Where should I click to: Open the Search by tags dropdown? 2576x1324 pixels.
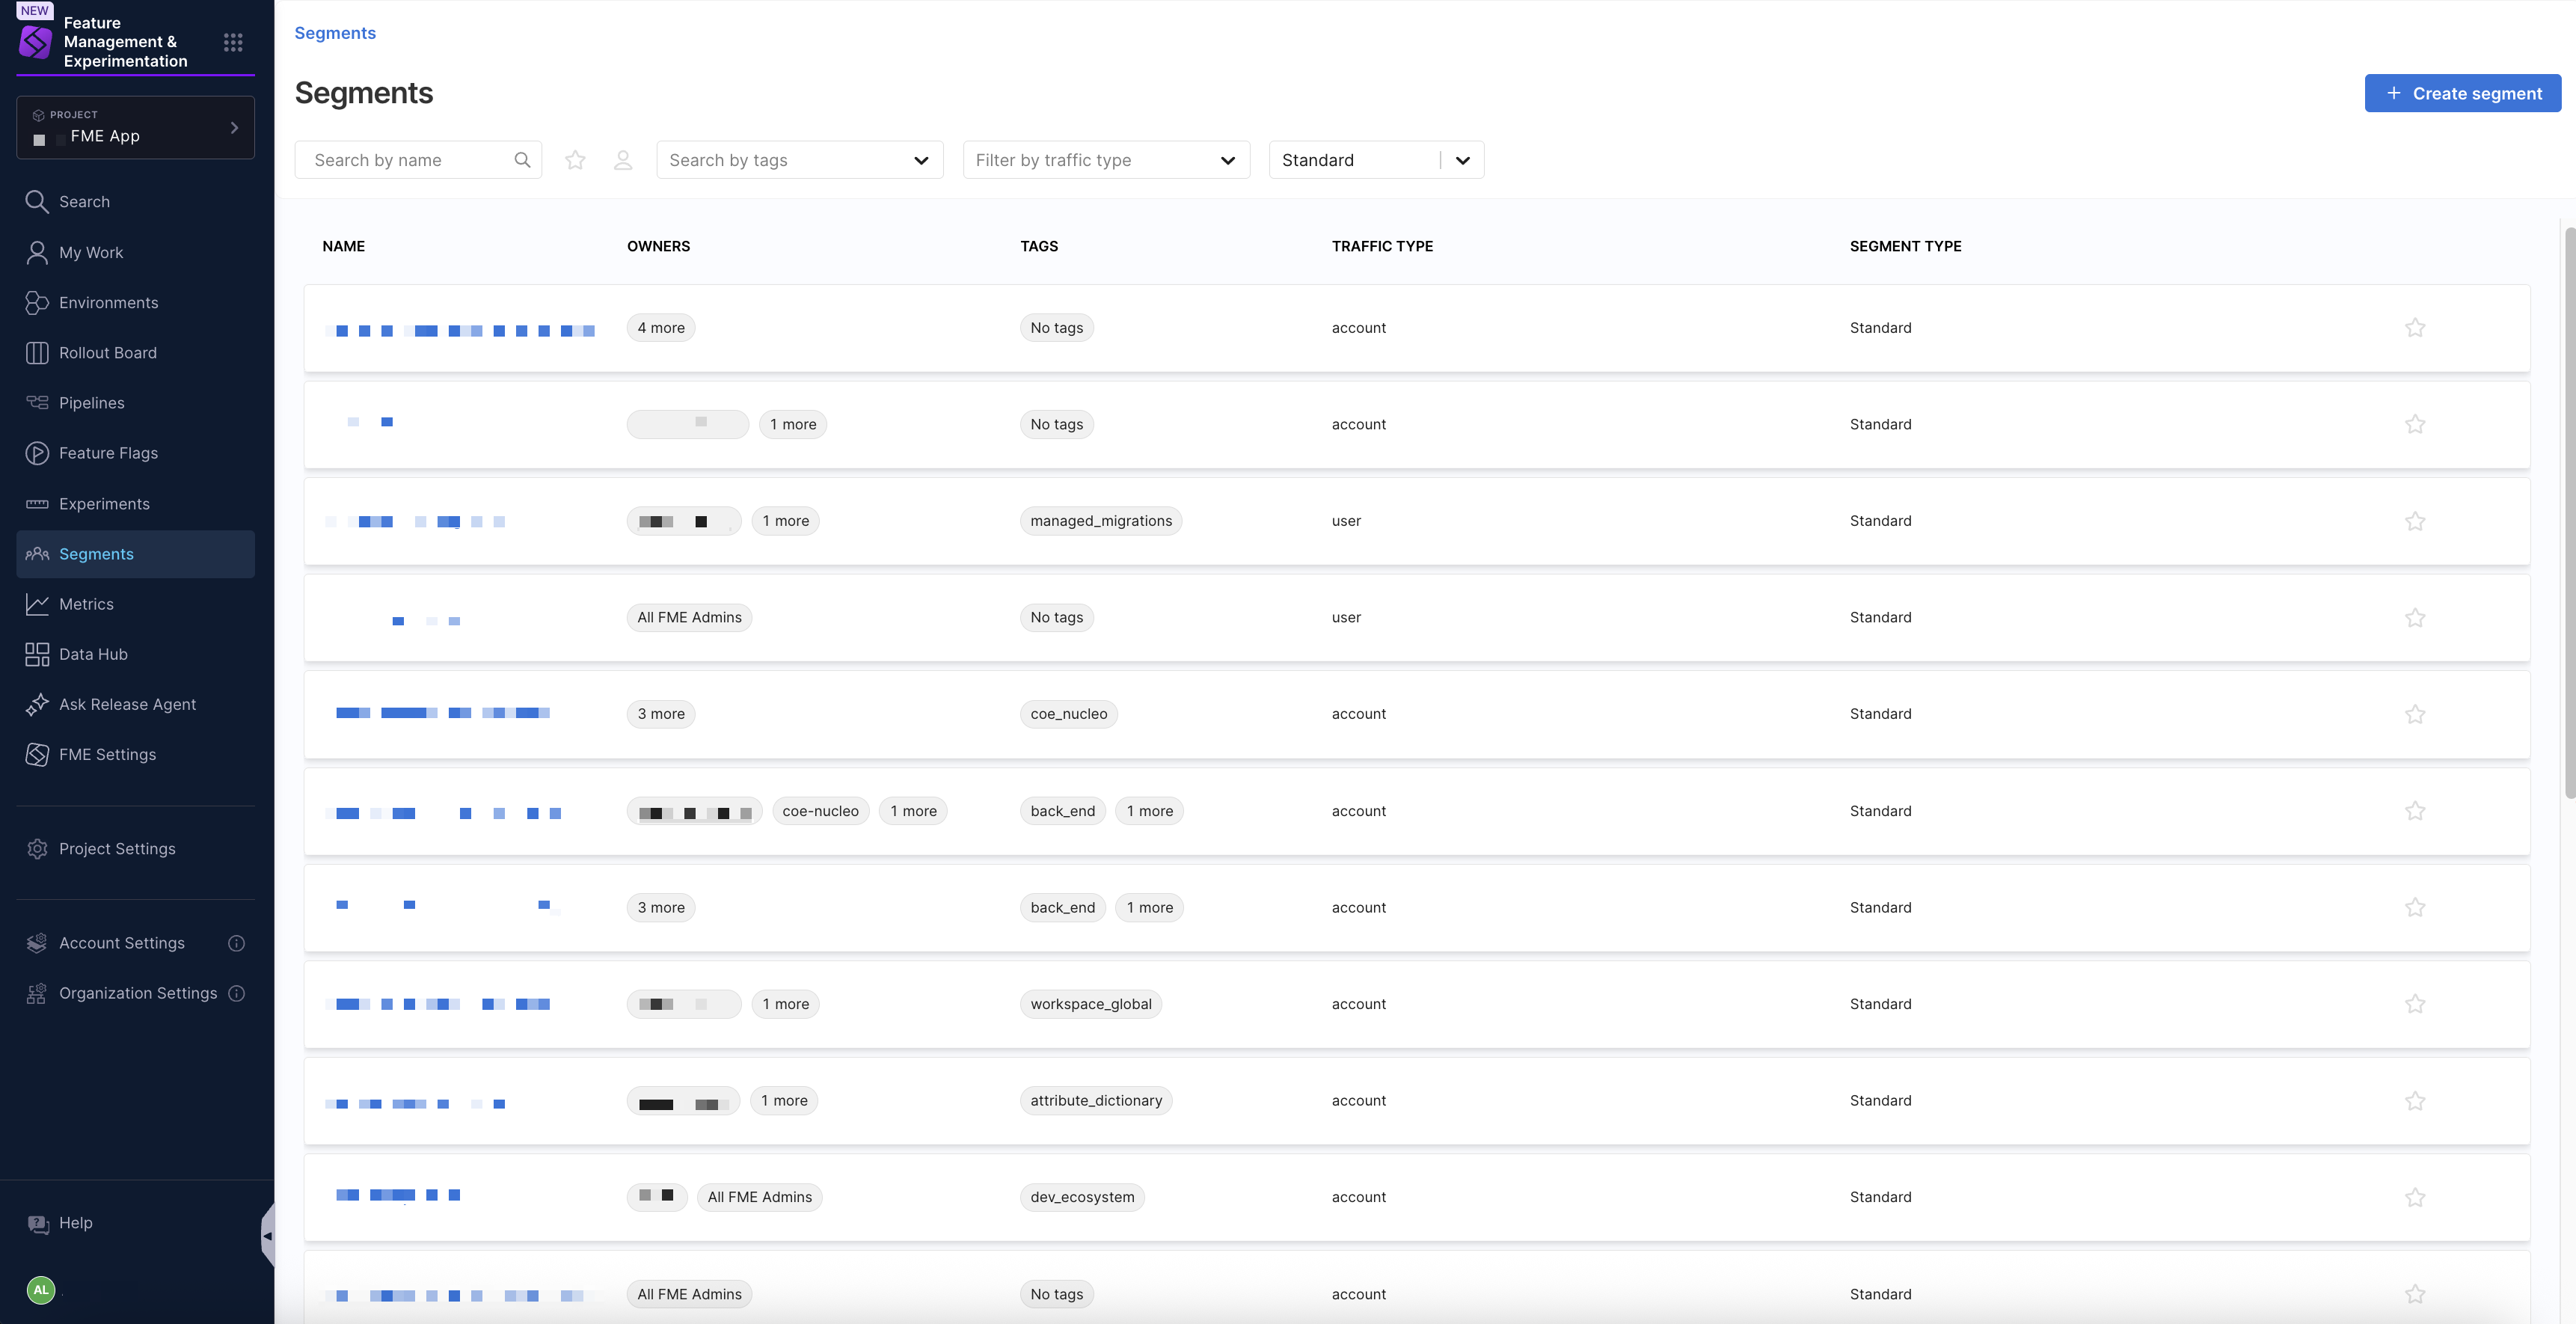click(x=799, y=160)
